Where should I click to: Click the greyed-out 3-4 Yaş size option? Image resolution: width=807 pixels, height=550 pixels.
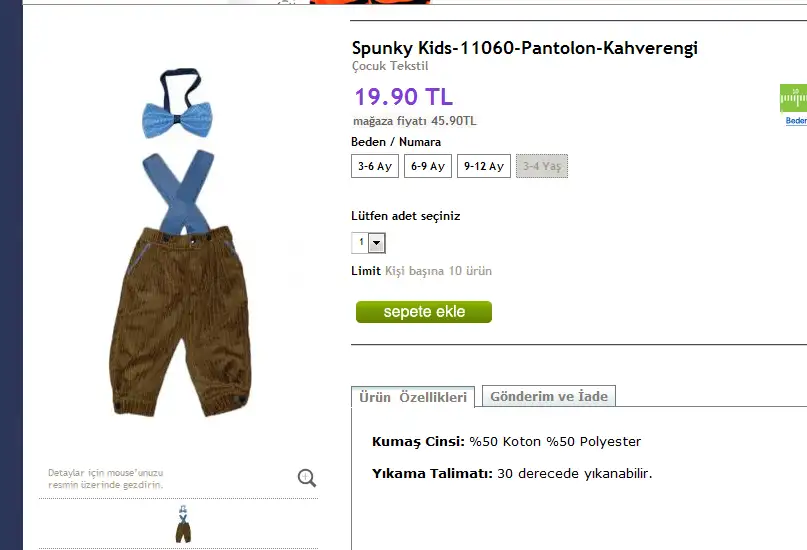click(542, 166)
